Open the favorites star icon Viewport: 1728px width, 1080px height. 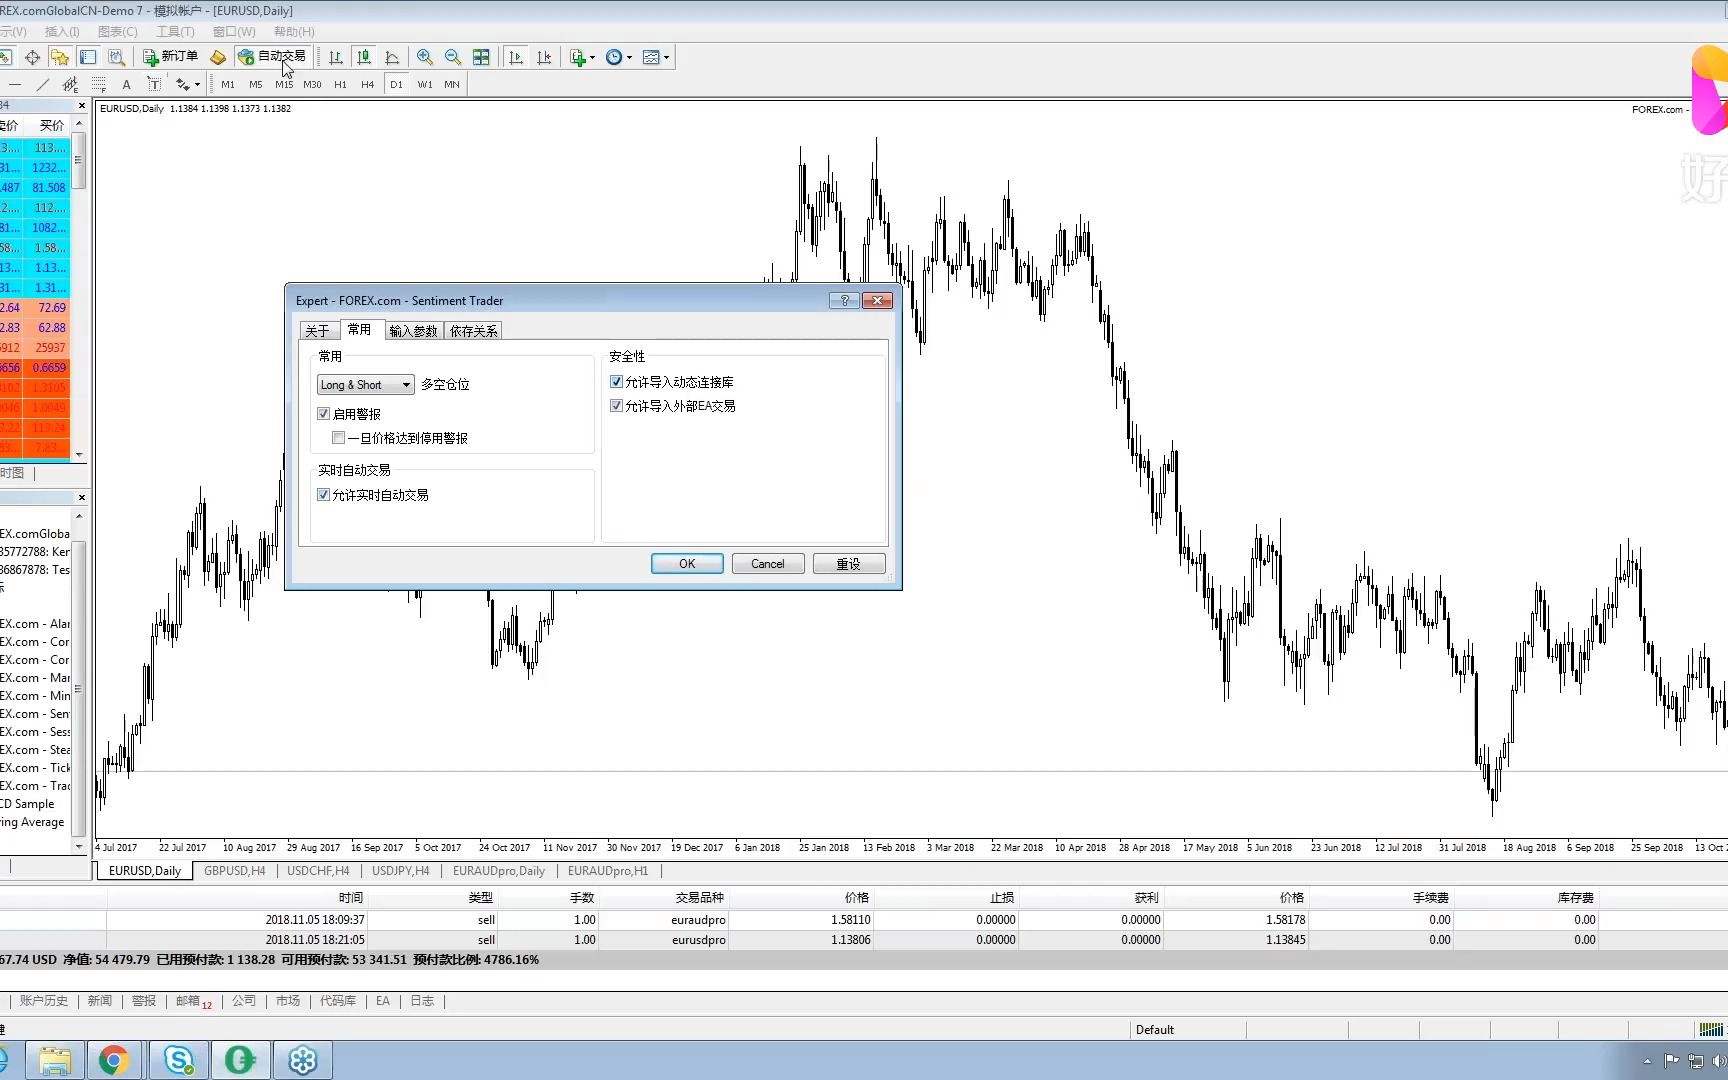click(60, 57)
